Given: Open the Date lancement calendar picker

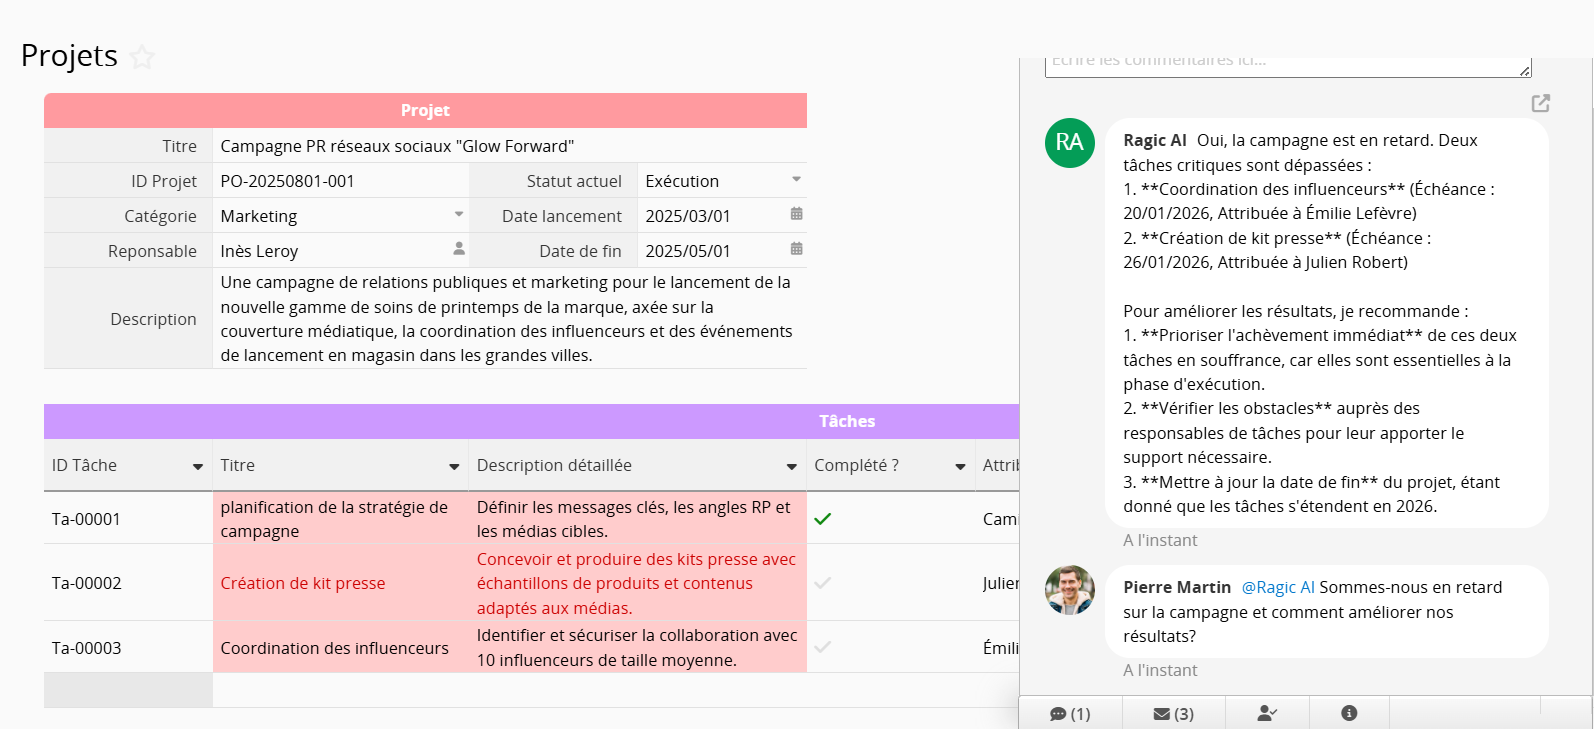Looking at the screenshot, I should click(x=796, y=214).
